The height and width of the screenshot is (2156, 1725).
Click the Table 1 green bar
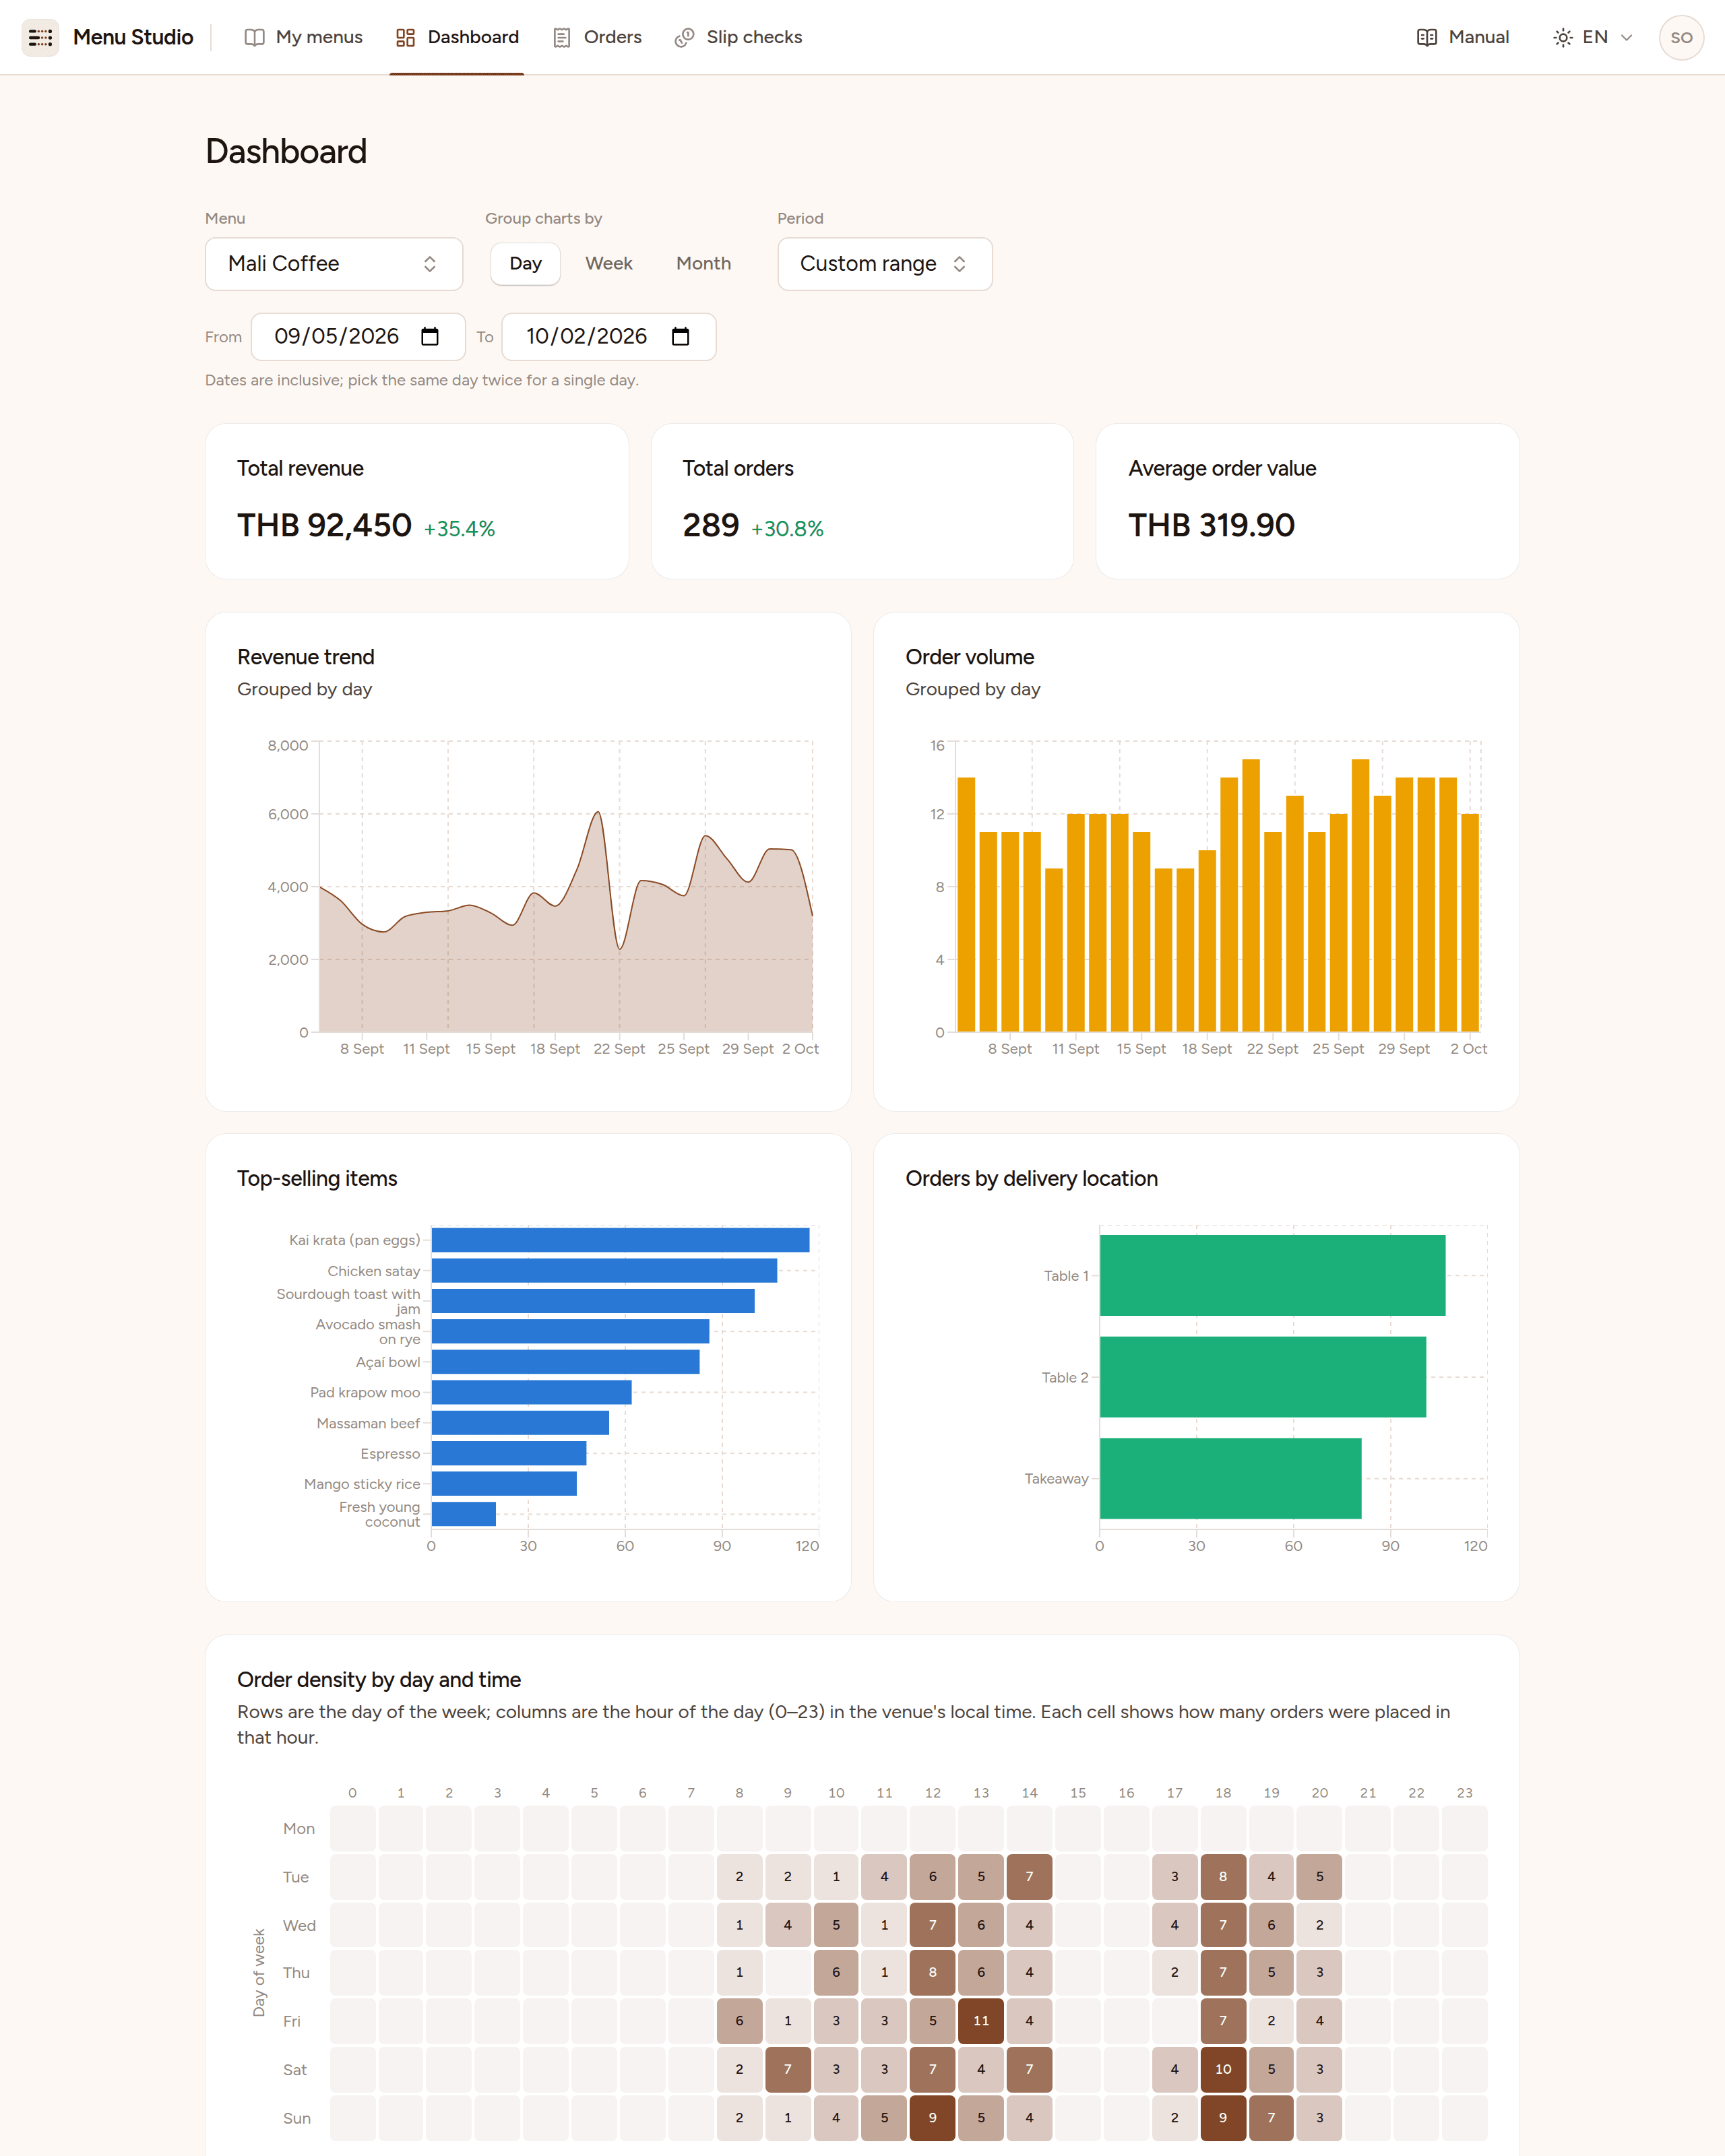click(1273, 1276)
